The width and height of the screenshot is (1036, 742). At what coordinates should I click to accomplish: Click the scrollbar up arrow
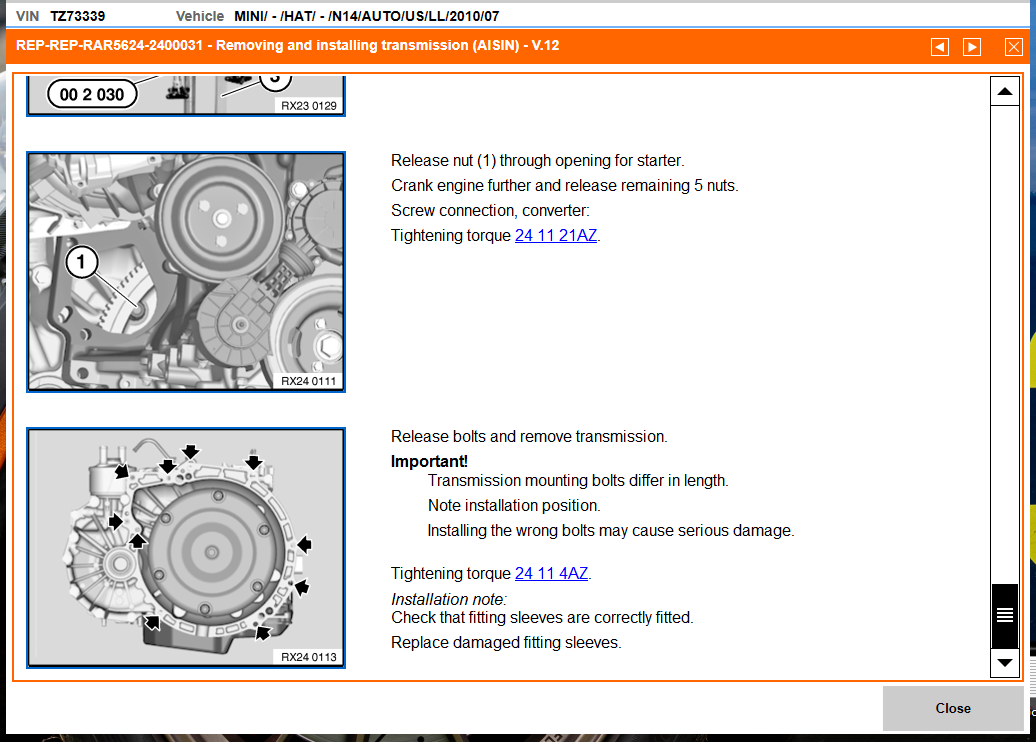point(1004,90)
